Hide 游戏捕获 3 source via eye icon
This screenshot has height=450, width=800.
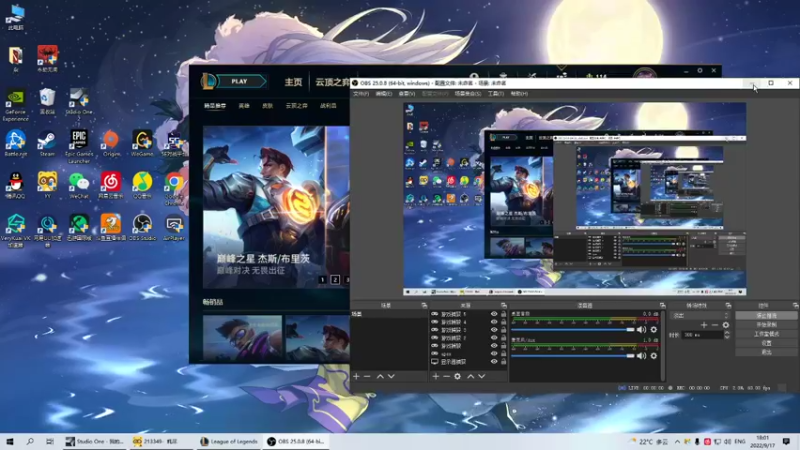(x=494, y=330)
